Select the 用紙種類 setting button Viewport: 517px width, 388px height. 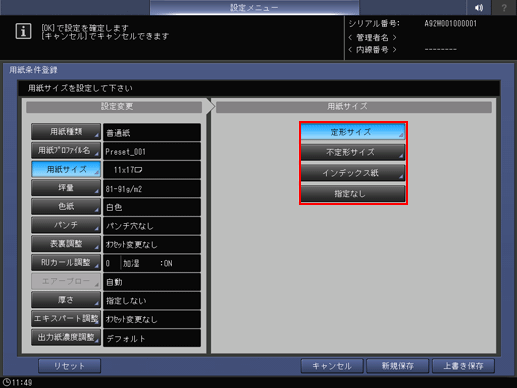point(66,132)
